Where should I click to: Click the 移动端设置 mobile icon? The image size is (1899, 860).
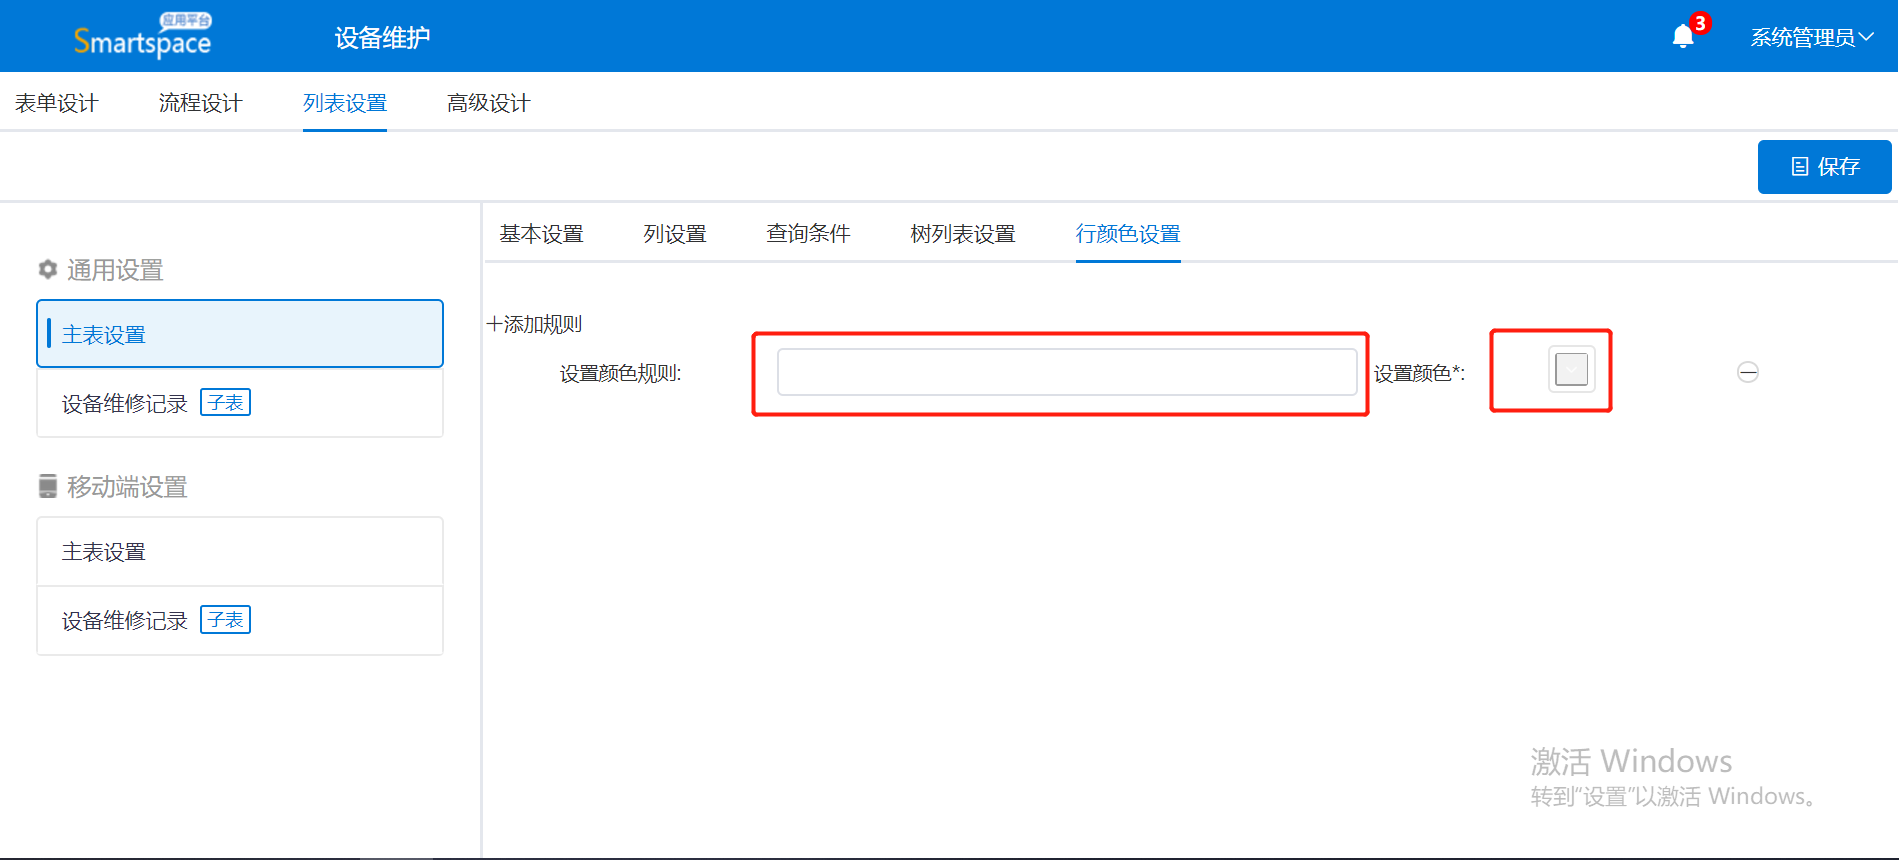click(x=48, y=486)
